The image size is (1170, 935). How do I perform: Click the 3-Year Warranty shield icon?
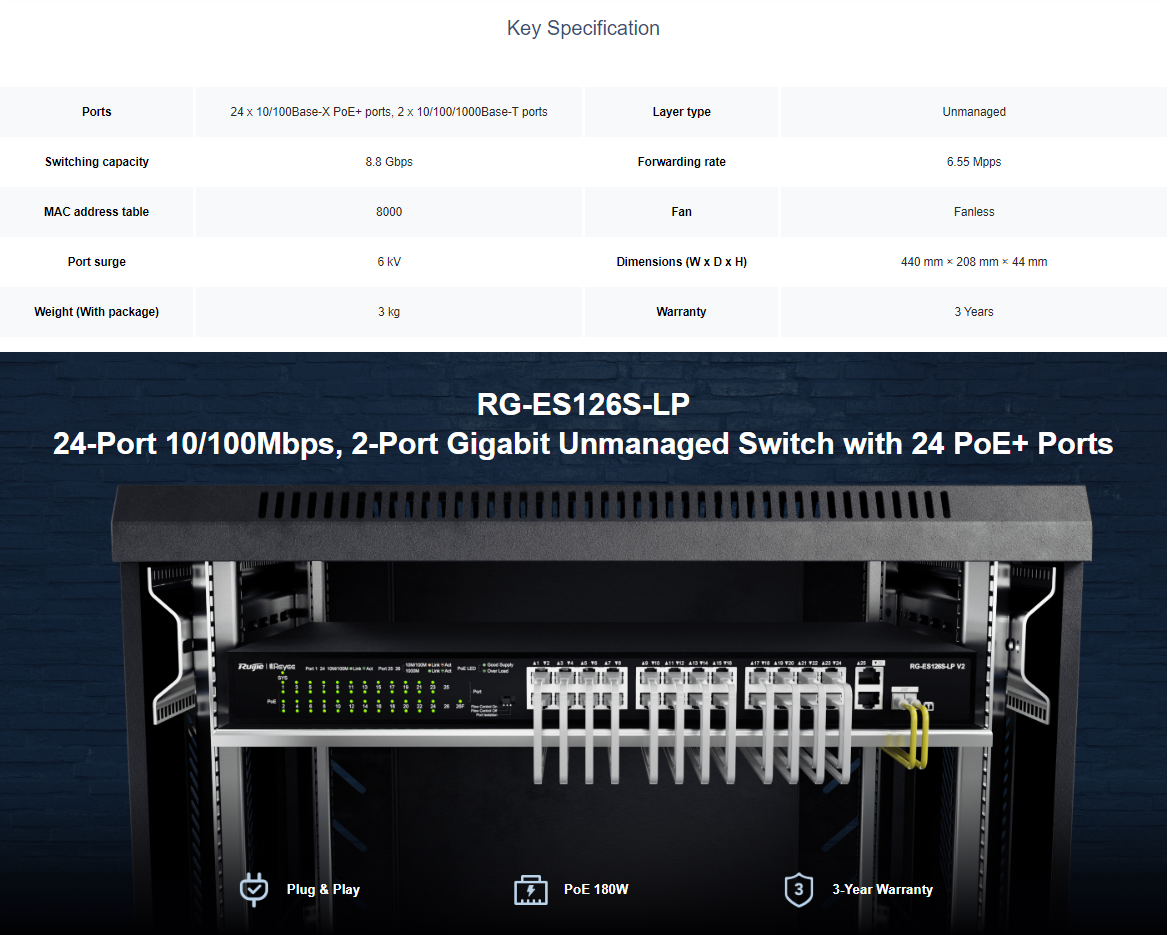(798, 889)
